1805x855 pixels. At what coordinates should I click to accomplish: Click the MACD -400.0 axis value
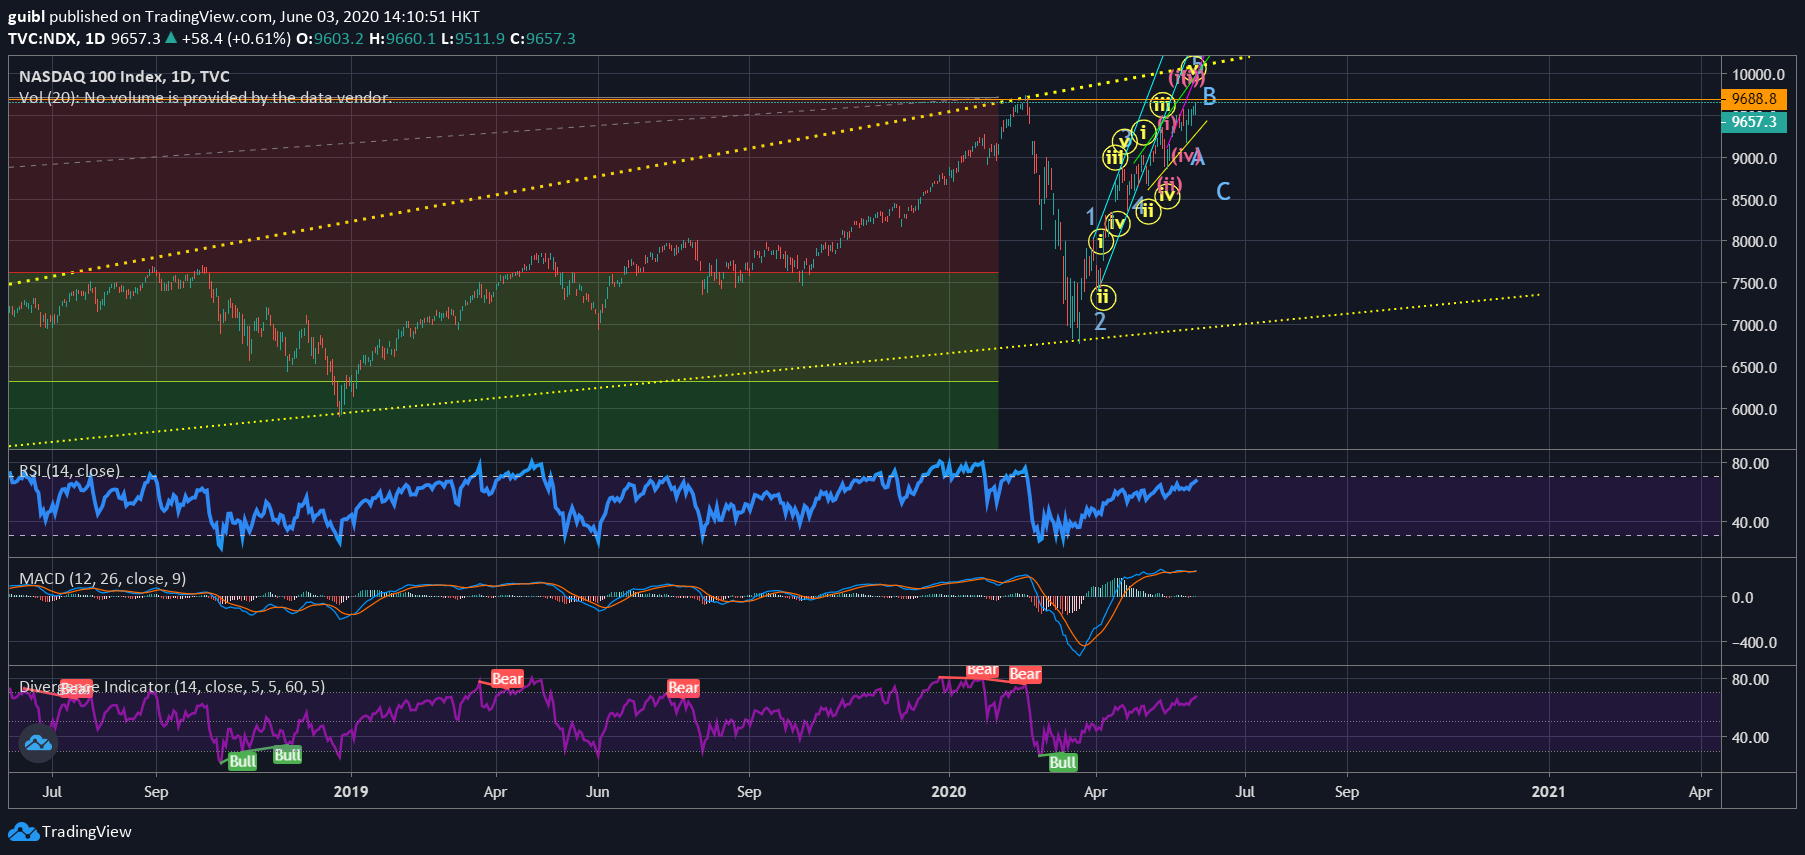tap(1755, 643)
